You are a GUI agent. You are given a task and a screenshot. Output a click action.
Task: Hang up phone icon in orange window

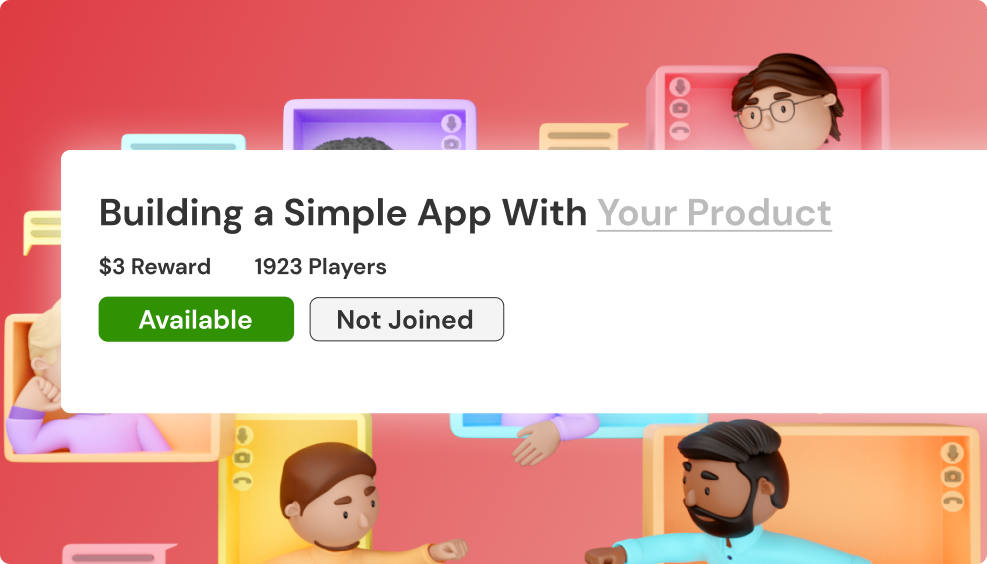[x=952, y=500]
